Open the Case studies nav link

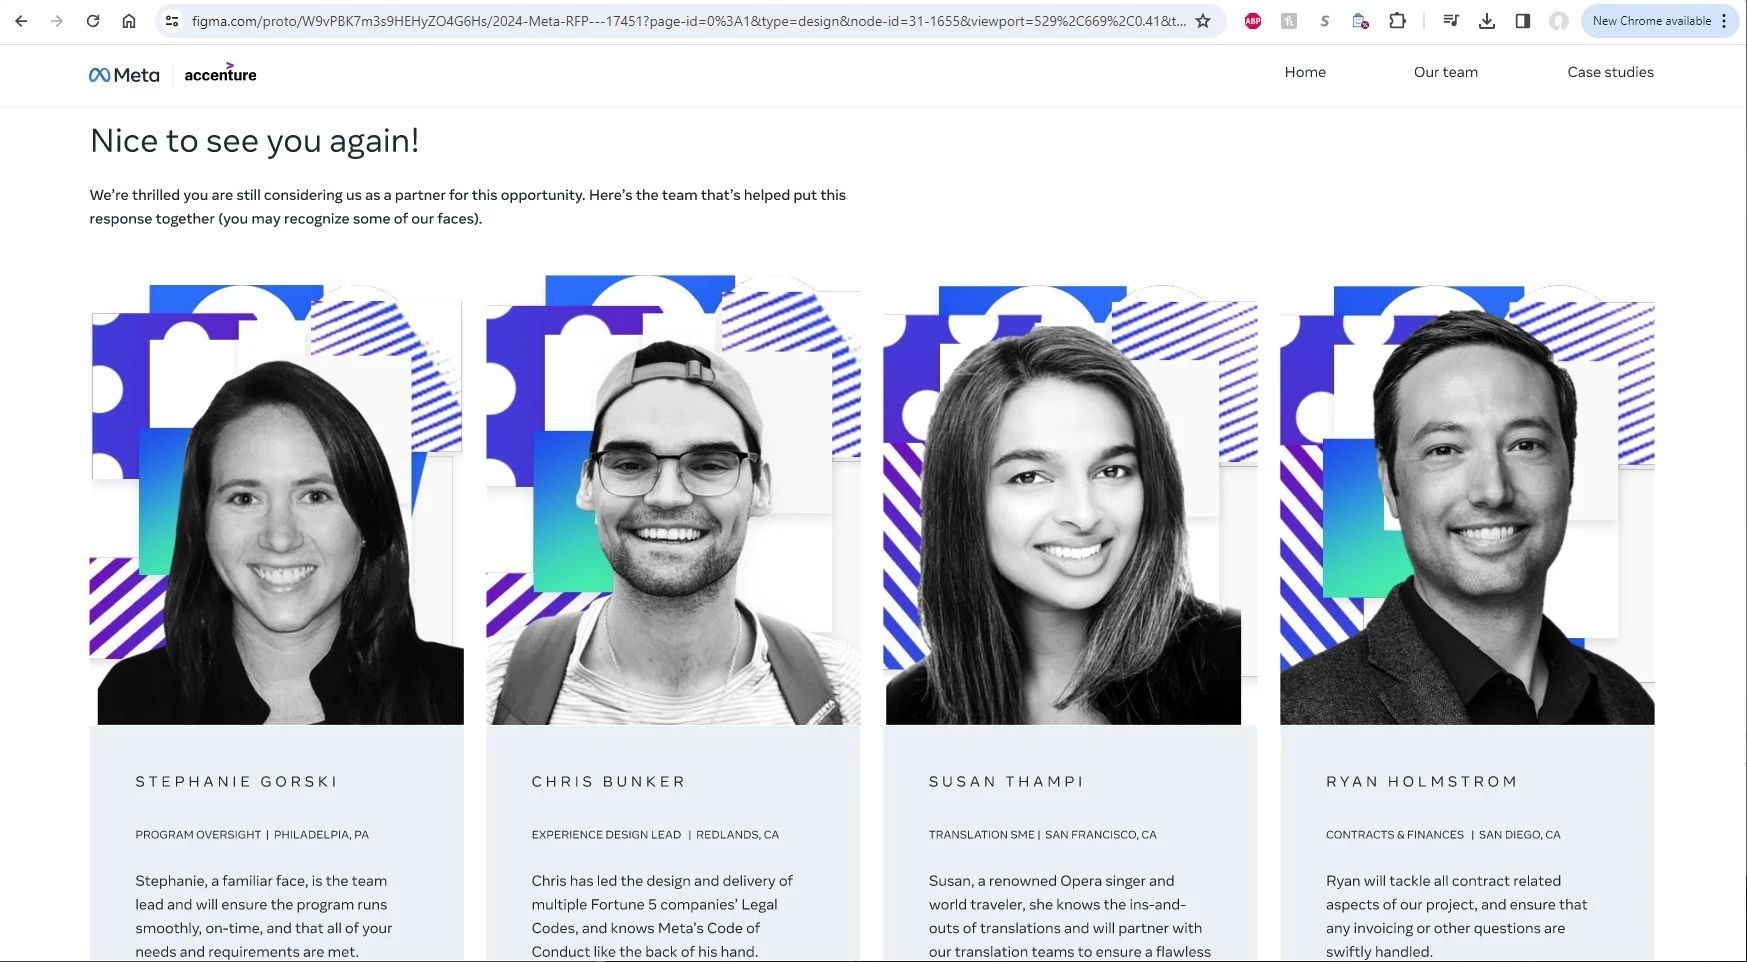coord(1610,72)
